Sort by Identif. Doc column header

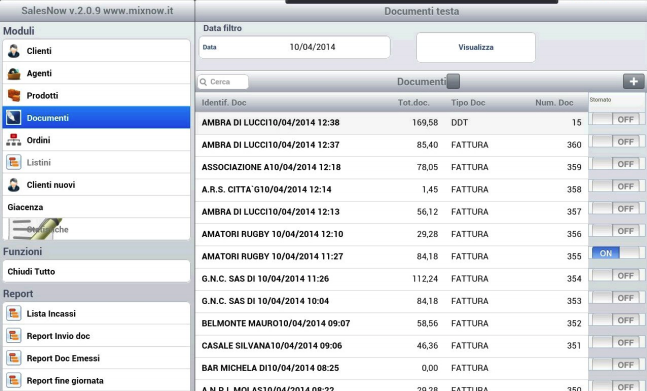coord(224,103)
